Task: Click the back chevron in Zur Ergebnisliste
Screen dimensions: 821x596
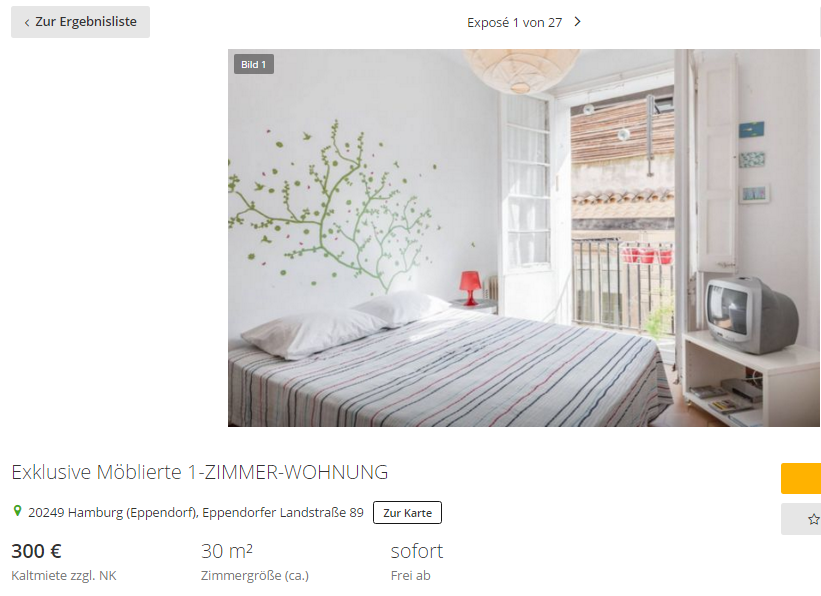Action: coord(27,23)
